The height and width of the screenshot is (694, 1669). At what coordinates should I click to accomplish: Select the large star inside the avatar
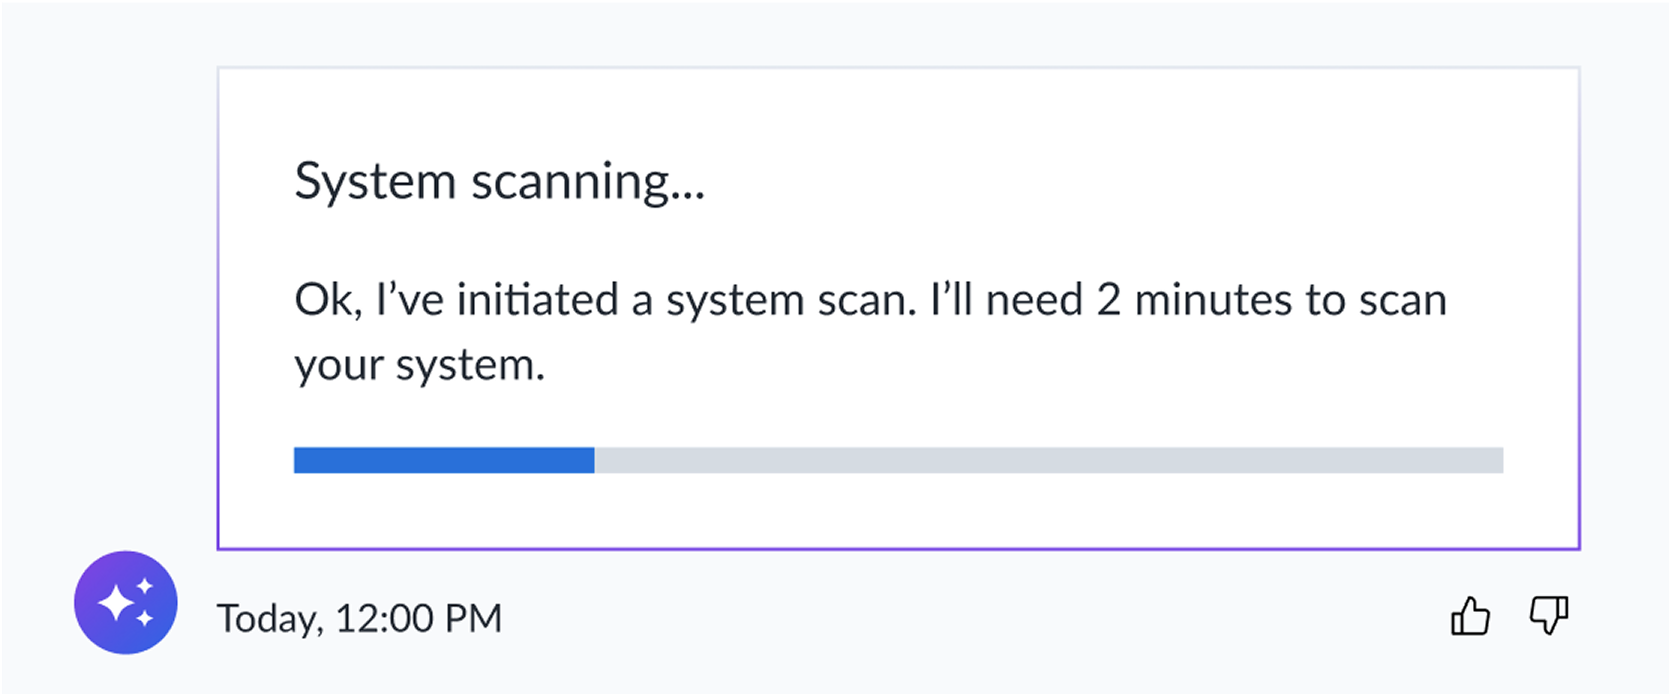coord(117,604)
